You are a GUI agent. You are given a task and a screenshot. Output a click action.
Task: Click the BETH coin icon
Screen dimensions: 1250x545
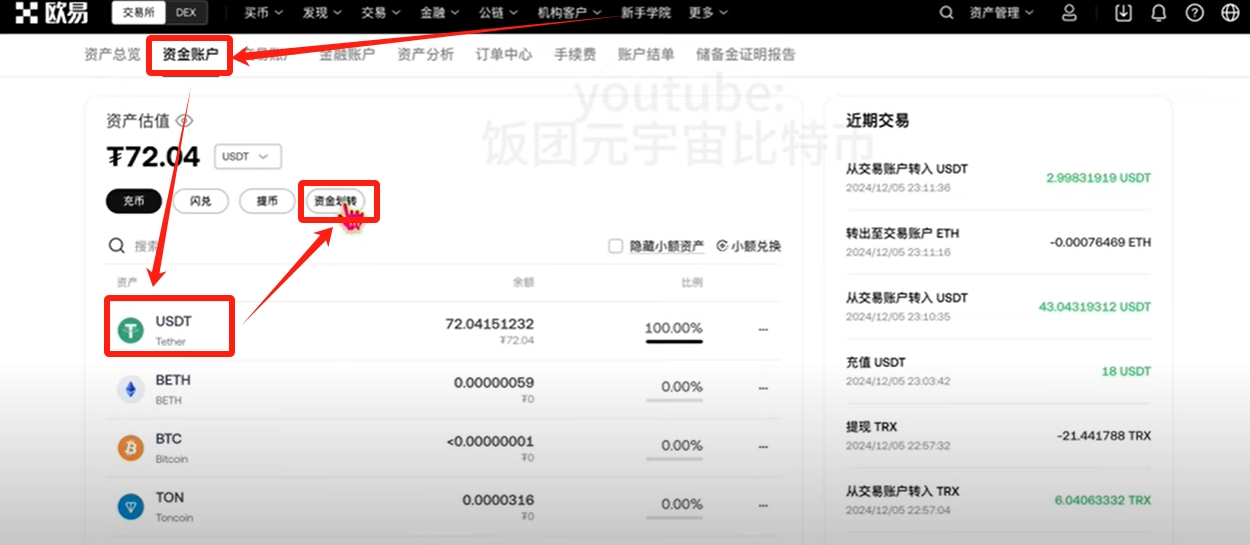(x=131, y=389)
